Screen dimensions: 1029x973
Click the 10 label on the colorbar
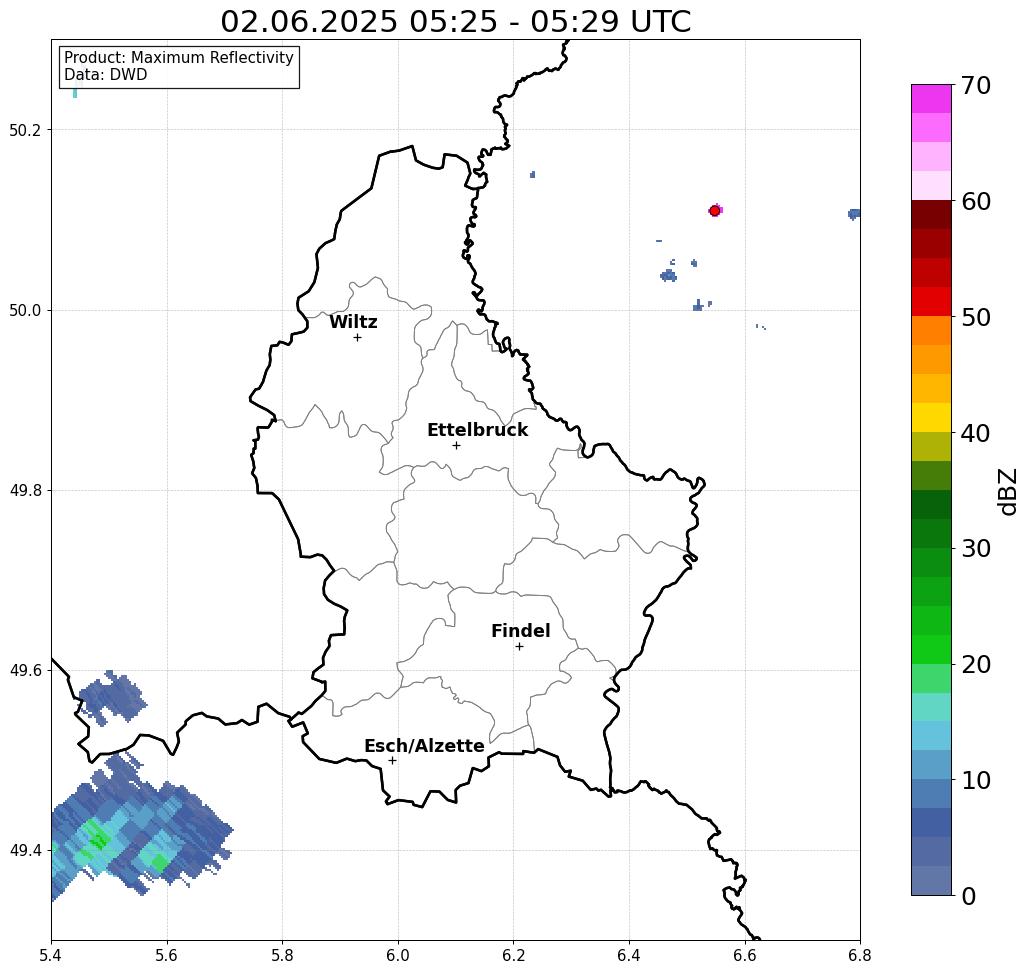(975, 779)
